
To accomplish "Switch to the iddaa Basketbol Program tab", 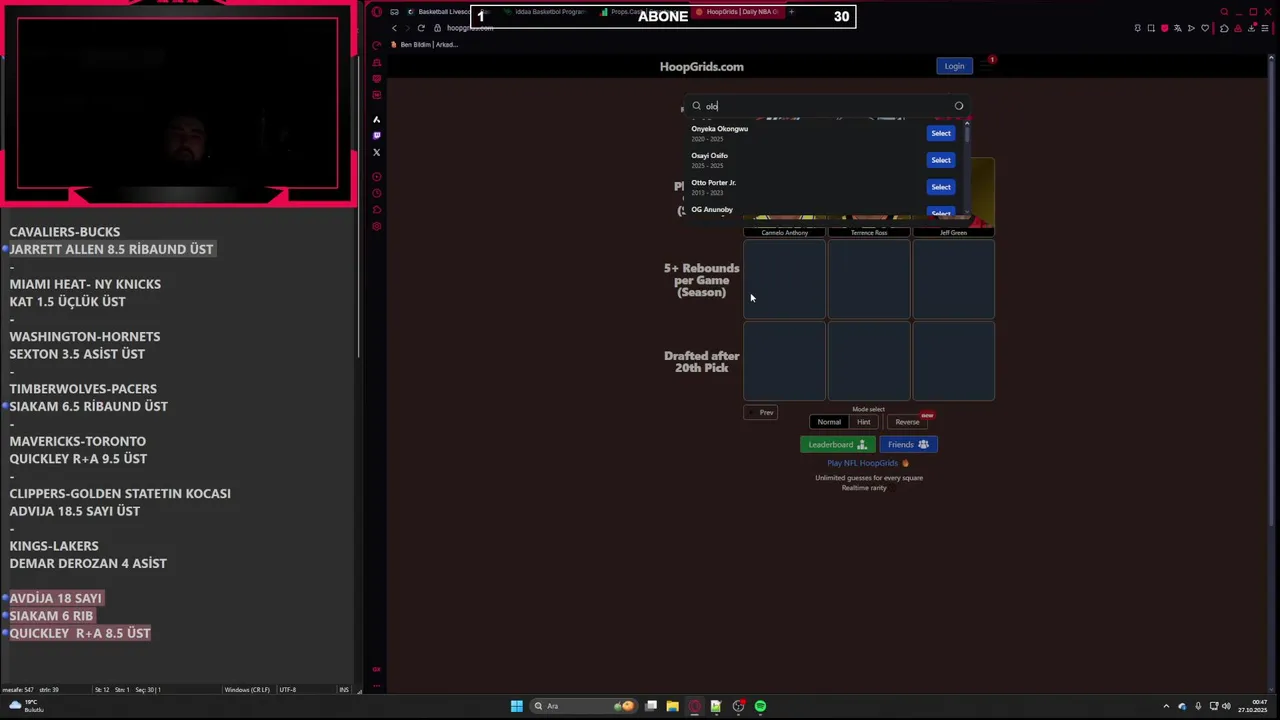I will [547, 12].
